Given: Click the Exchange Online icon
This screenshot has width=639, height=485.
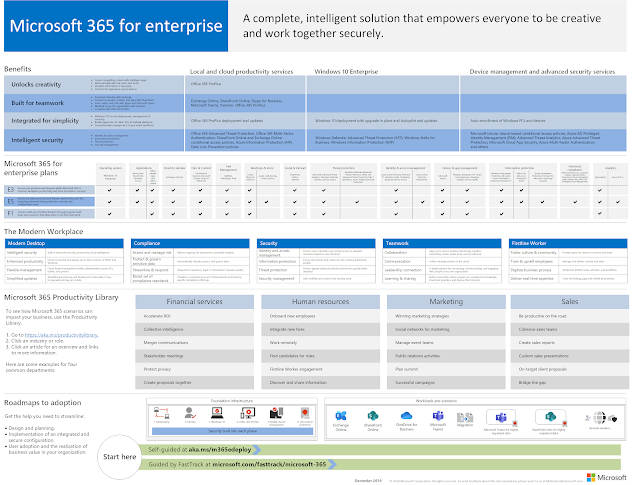Looking at the screenshot, I should [341, 416].
